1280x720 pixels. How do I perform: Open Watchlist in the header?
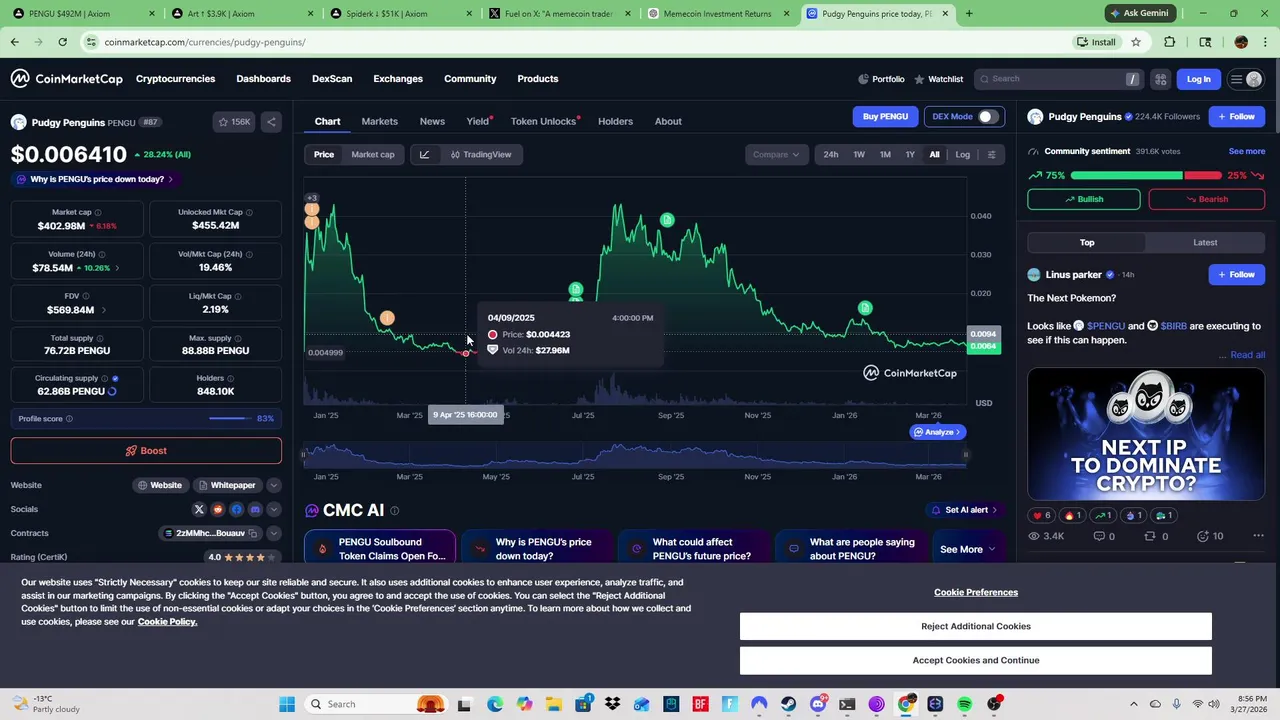coord(938,79)
